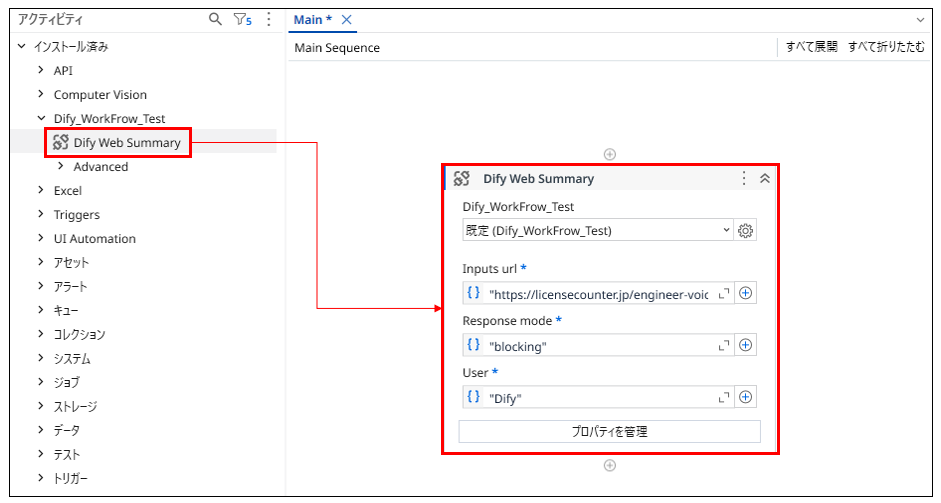Add activity above Dify Web Summary
The height and width of the screenshot is (503, 941).
click(x=610, y=154)
